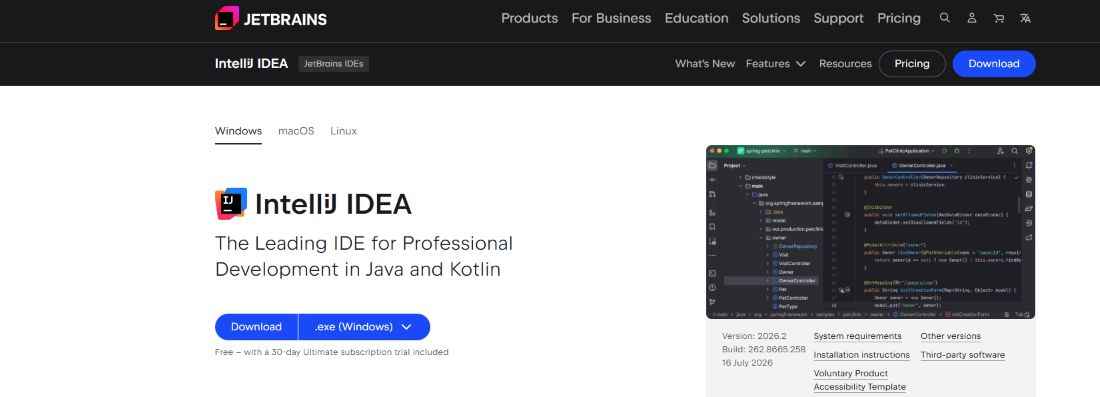Click the Build number text
This screenshot has height=397, width=1100.
[763, 349]
